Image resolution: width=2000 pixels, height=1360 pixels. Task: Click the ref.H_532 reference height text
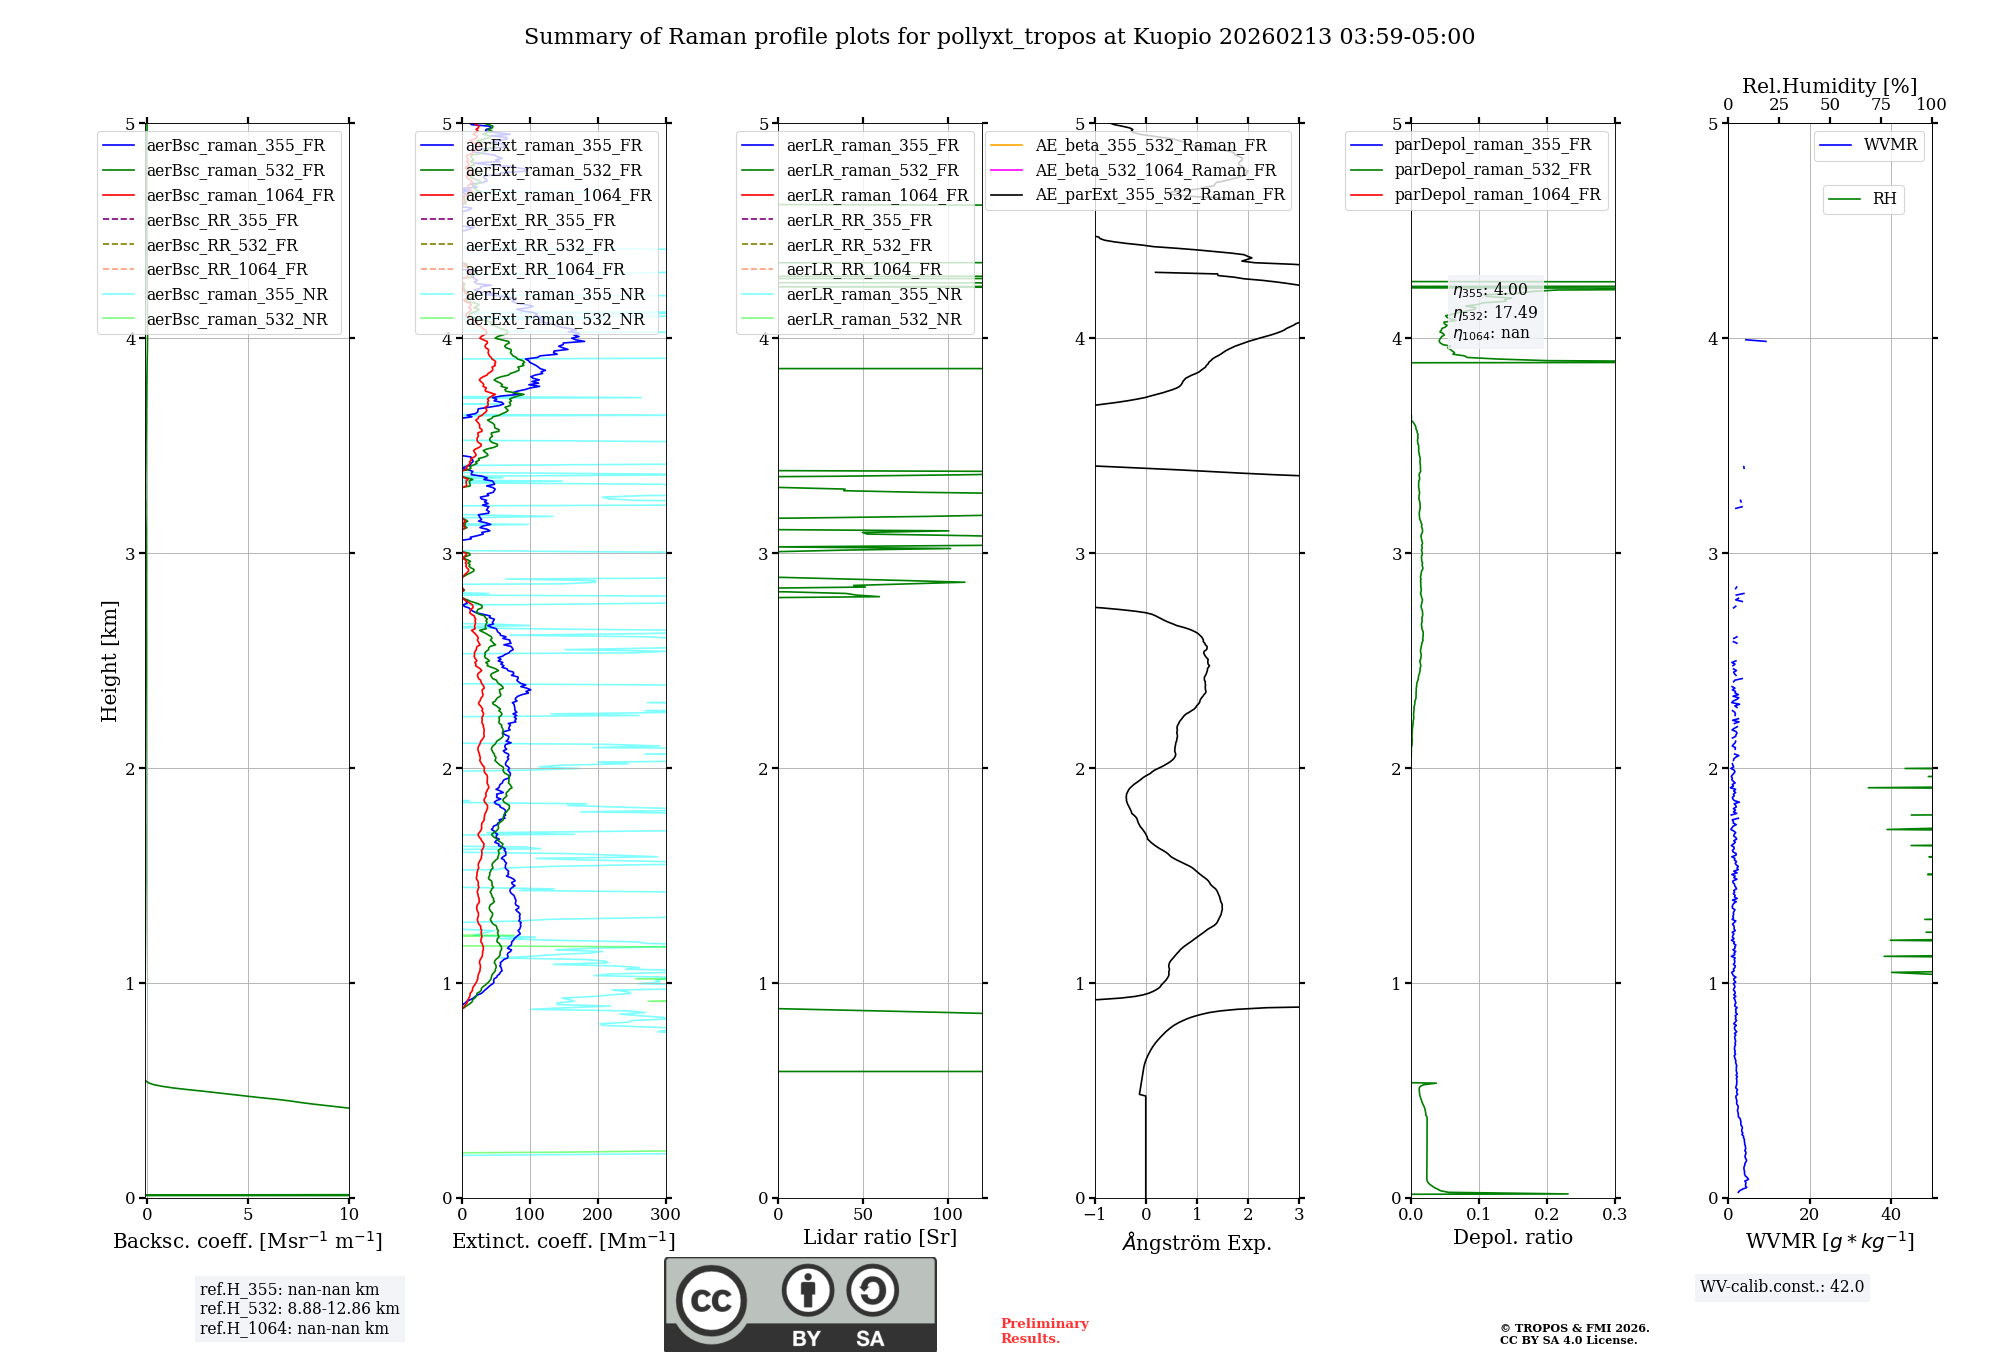coord(299,1308)
